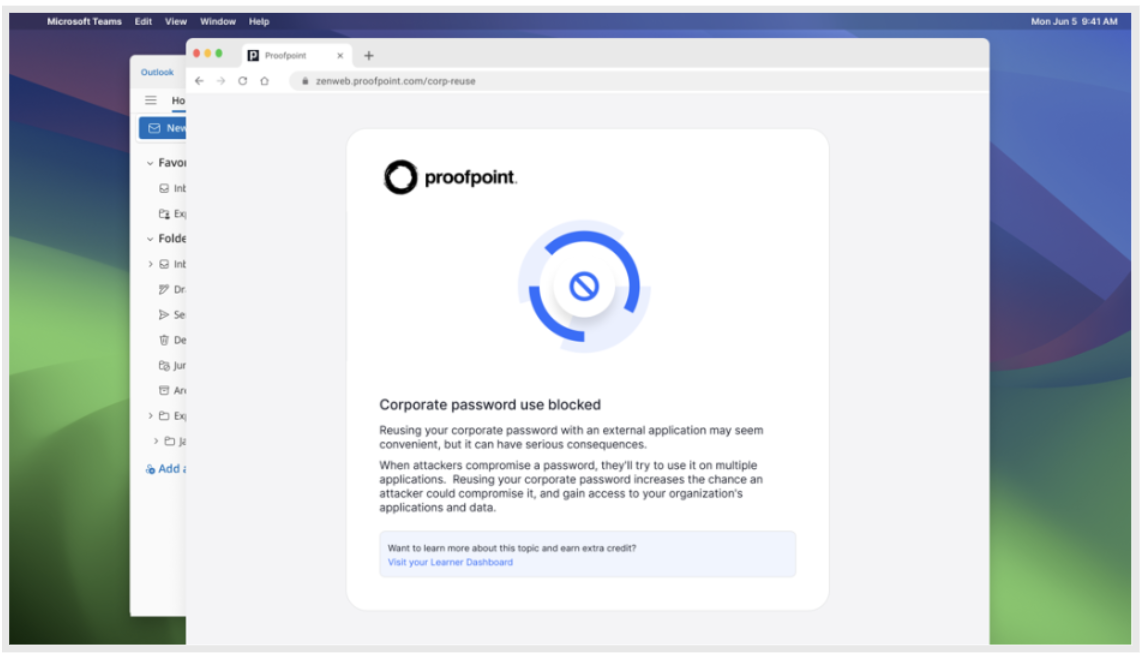Close the Proofpoint tab

pyautogui.click(x=340, y=56)
